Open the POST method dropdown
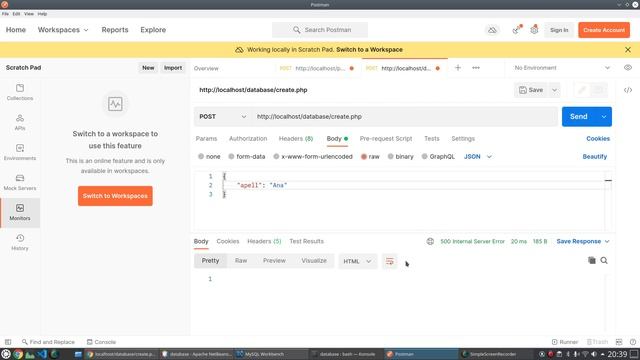 click(x=222, y=117)
